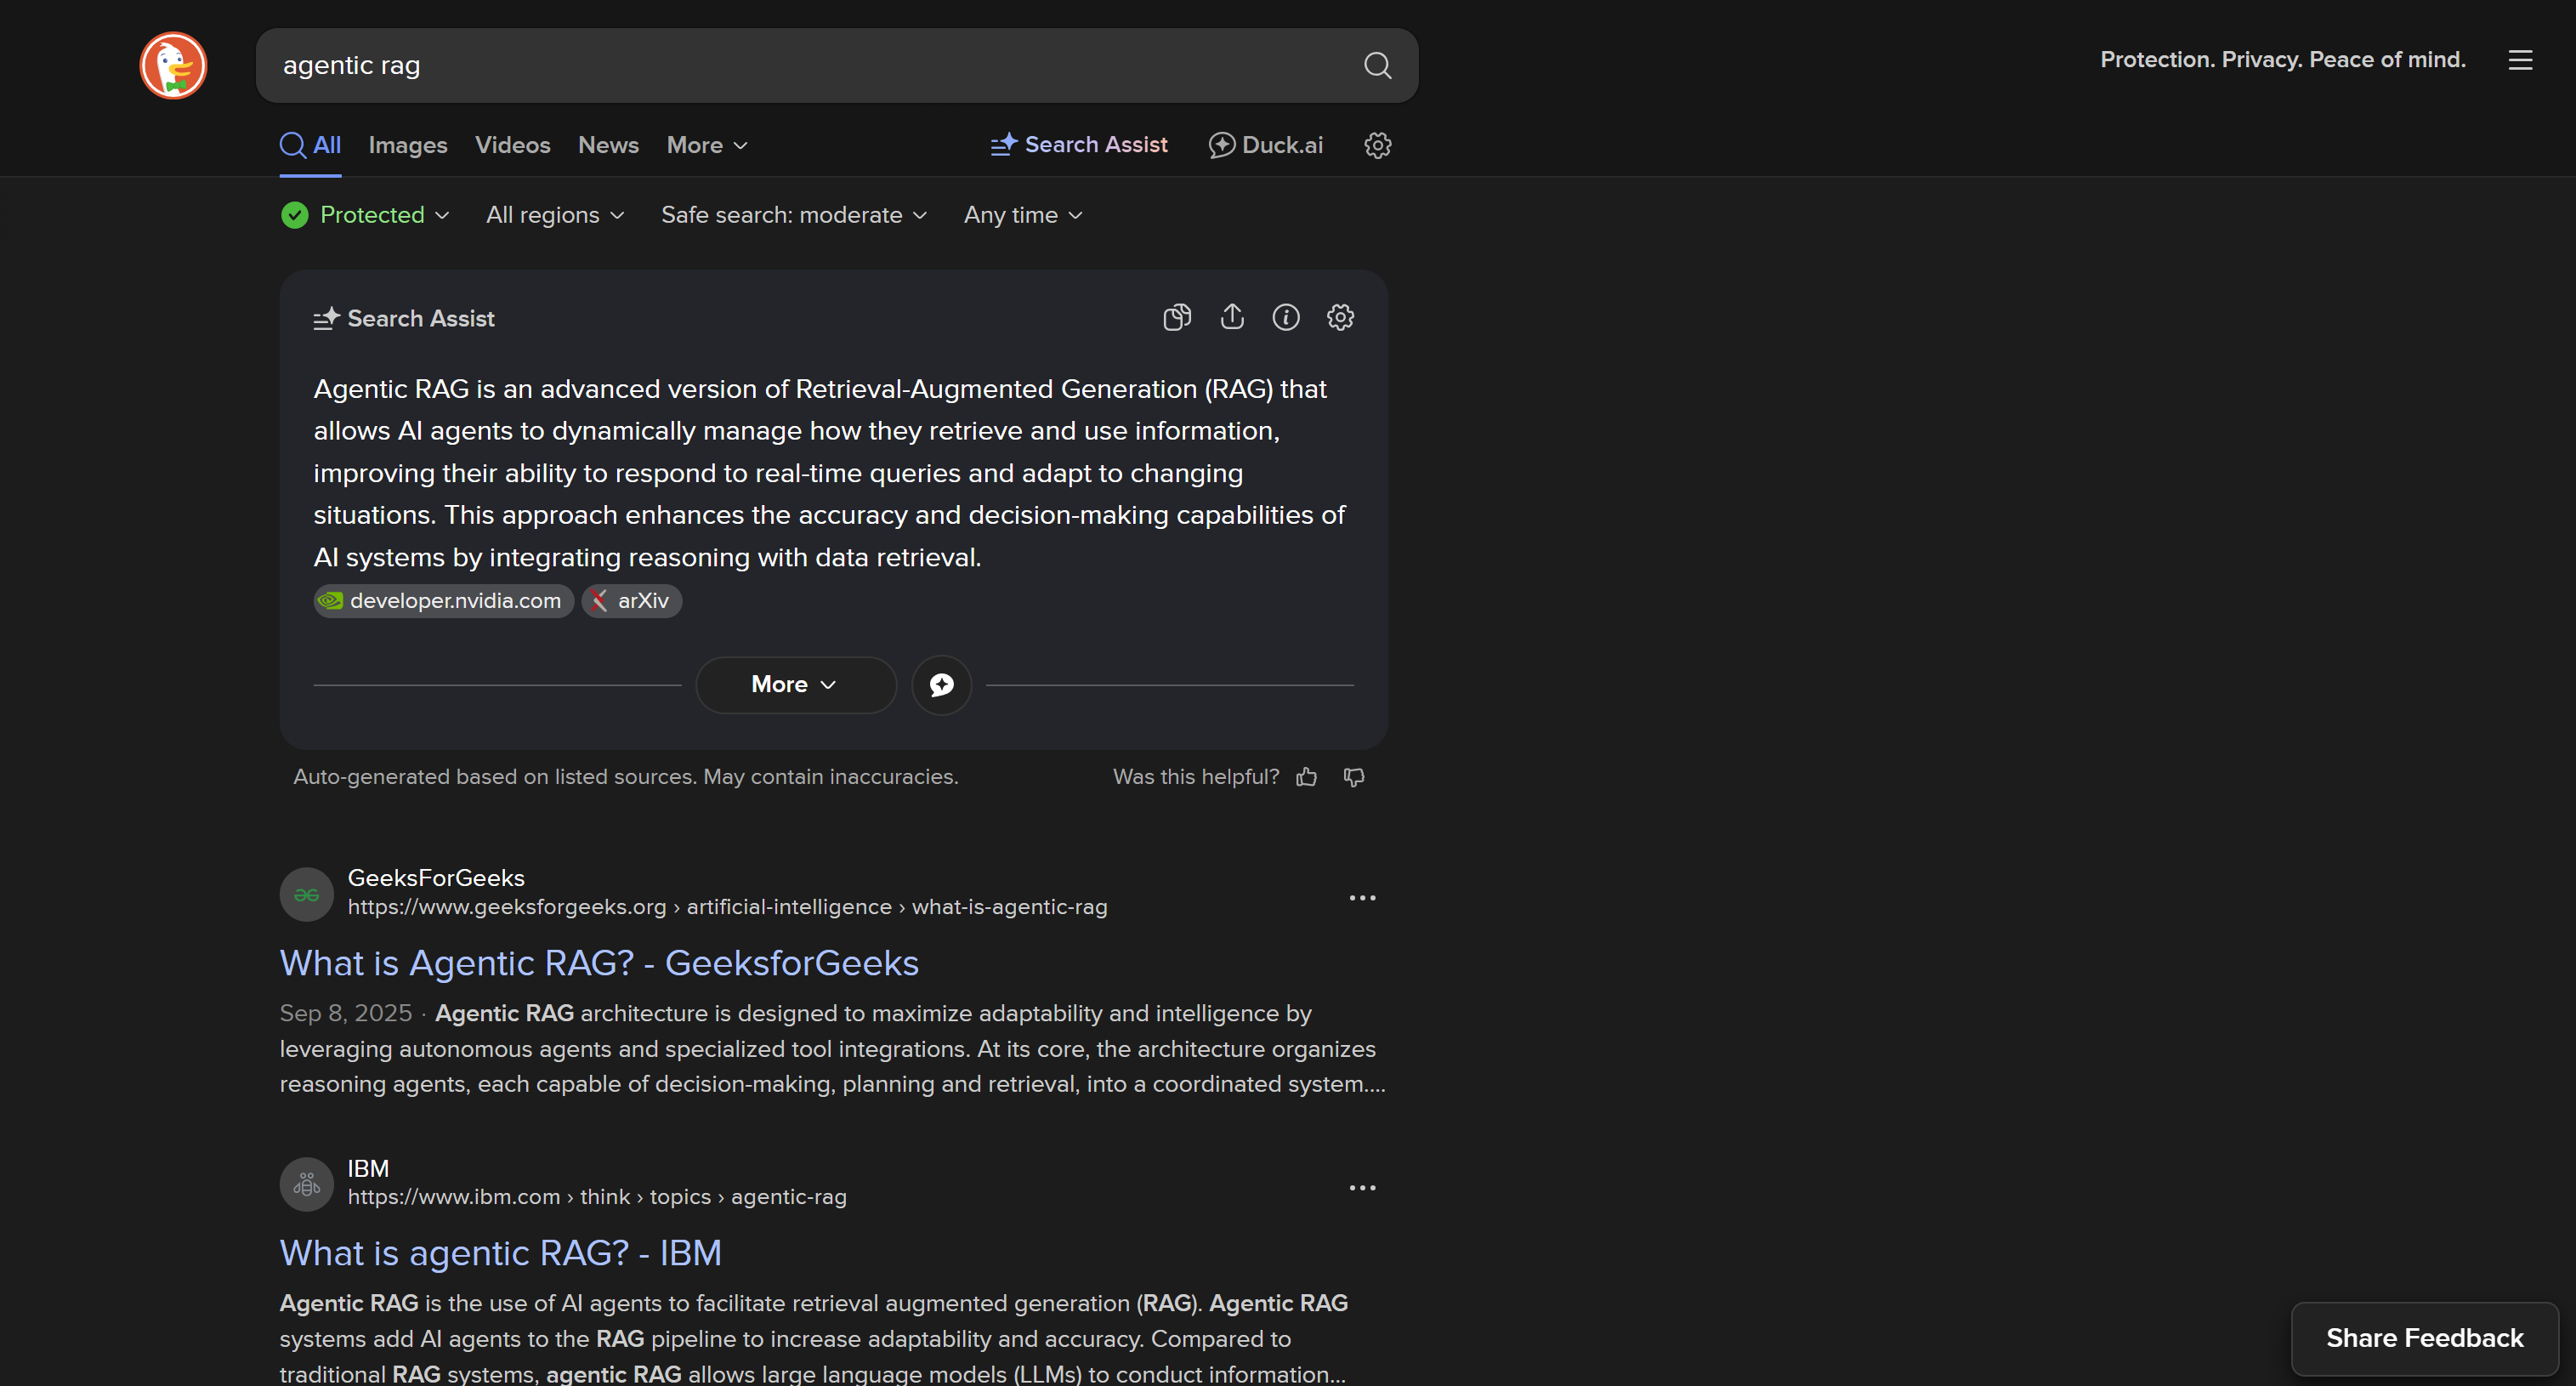Expand More in the Search Assist answer

(795, 684)
